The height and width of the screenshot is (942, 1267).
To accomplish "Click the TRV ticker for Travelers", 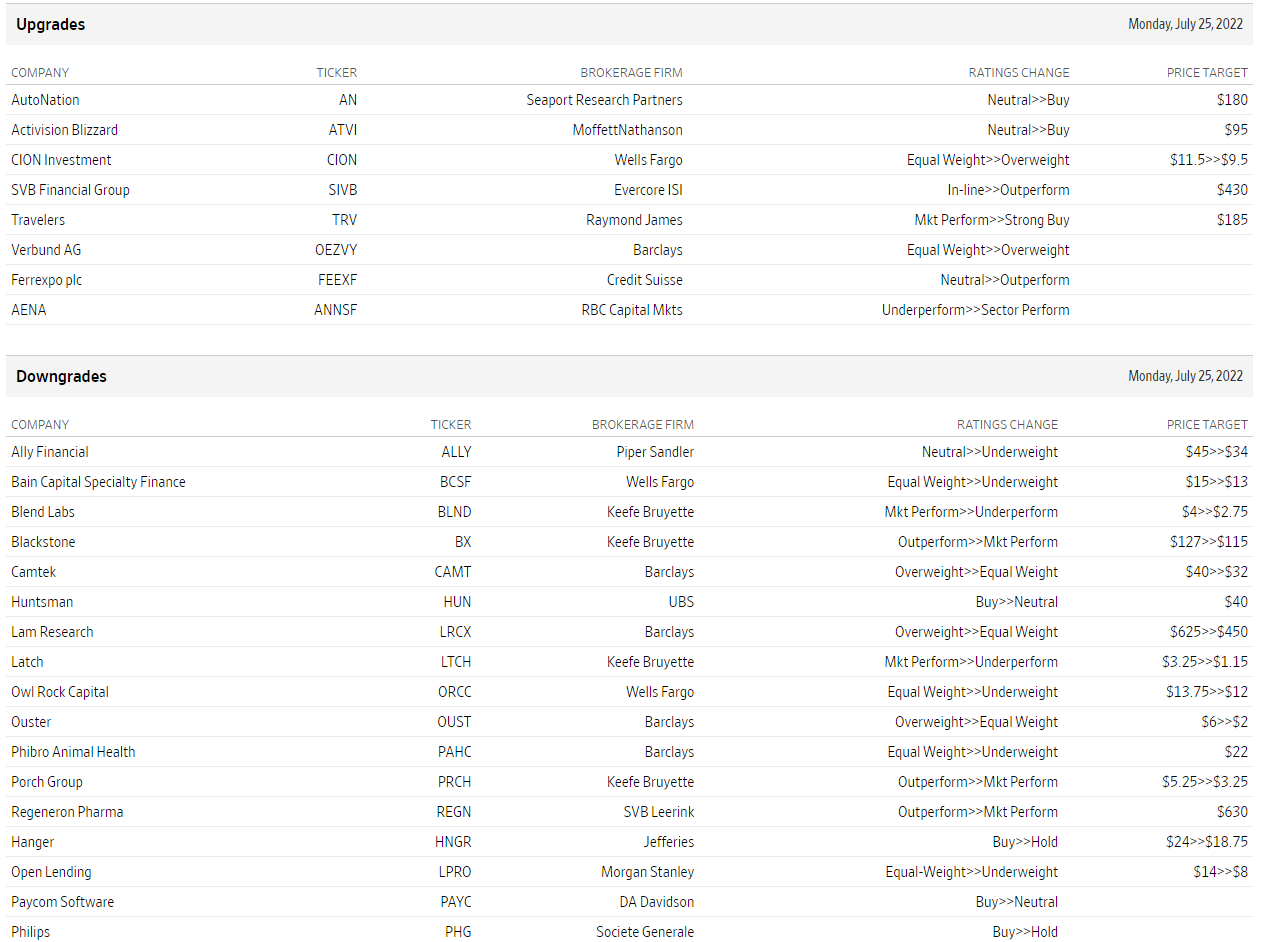I will tap(344, 220).
